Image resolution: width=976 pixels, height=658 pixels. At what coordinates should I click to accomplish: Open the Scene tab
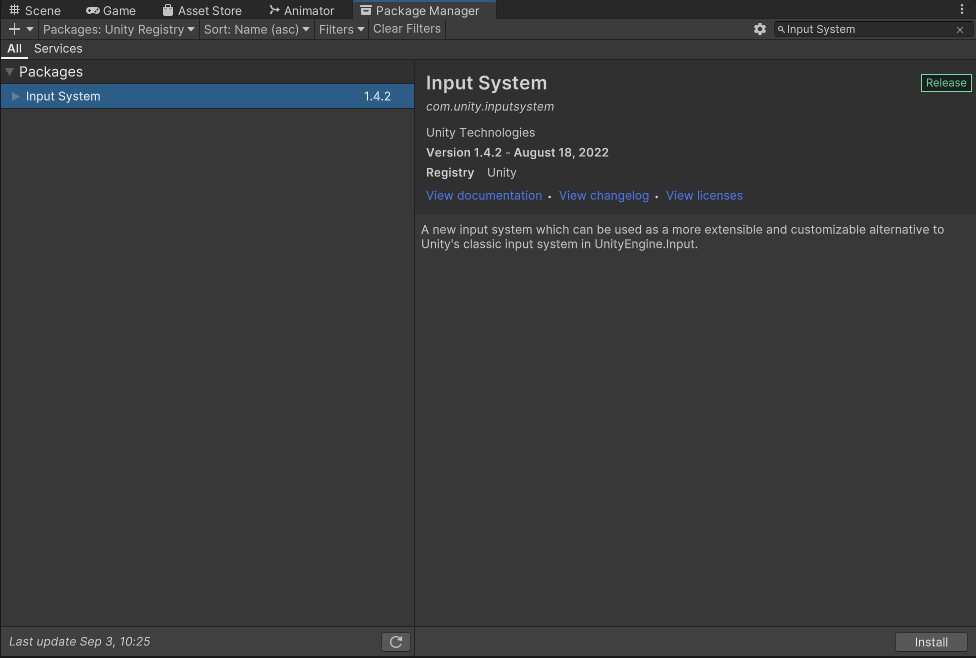pos(35,10)
